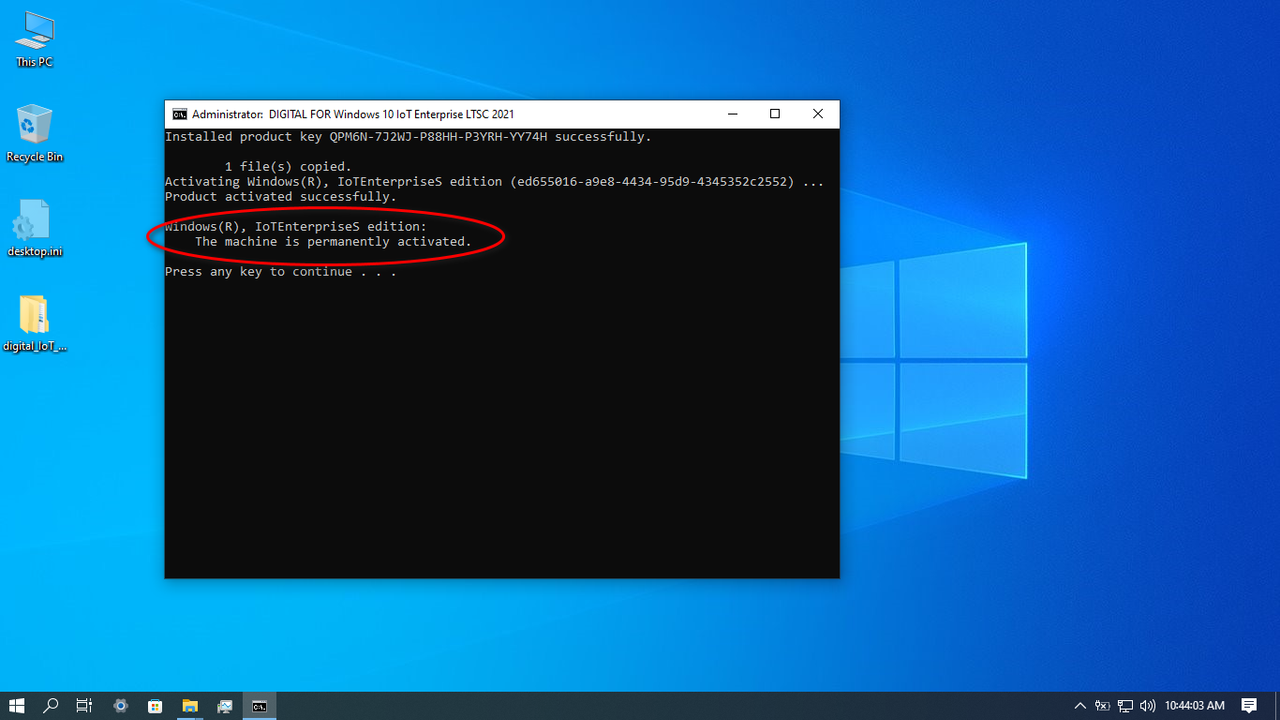Open File Explorer from taskbar
The width and height of the screenshot is (1280, 720).
[x=190, y=706]
